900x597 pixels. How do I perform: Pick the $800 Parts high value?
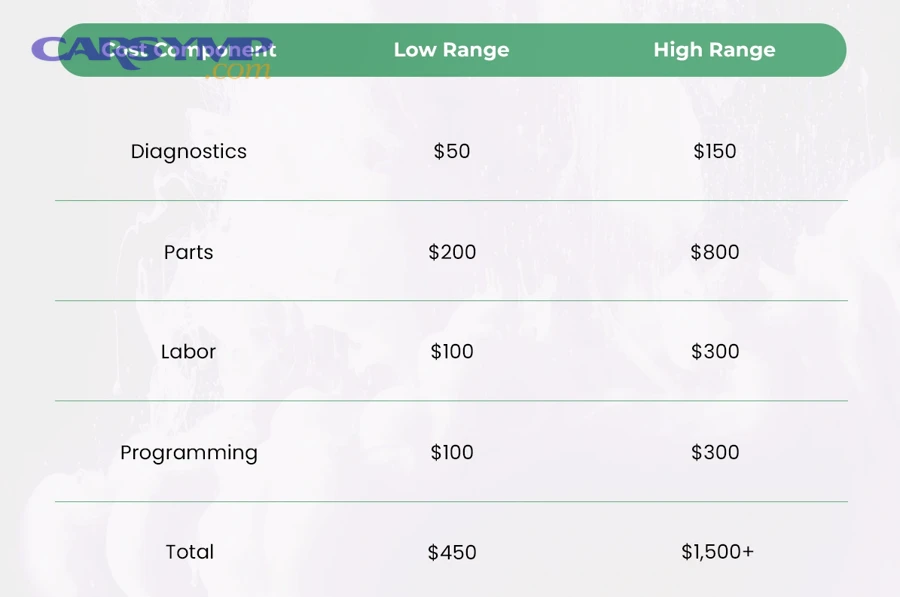pos(714,252)
